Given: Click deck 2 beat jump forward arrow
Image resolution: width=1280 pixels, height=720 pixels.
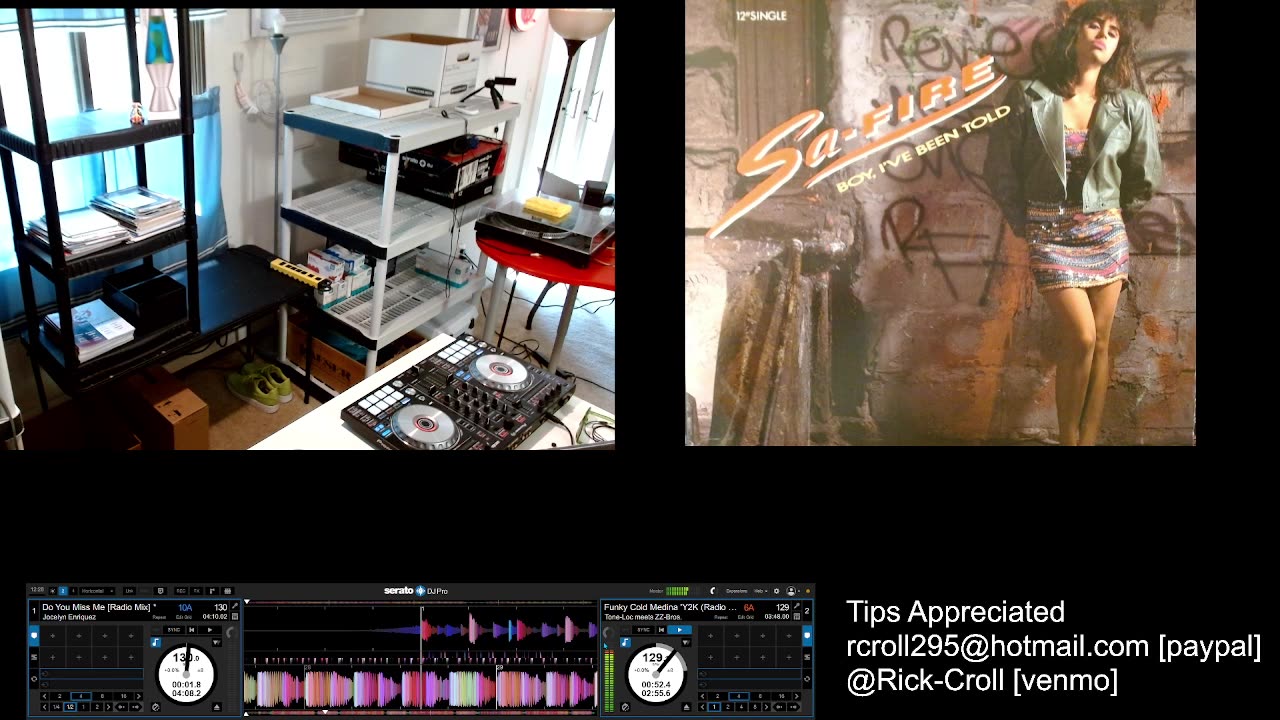Looking at the screenshot, I should (794, 707).
